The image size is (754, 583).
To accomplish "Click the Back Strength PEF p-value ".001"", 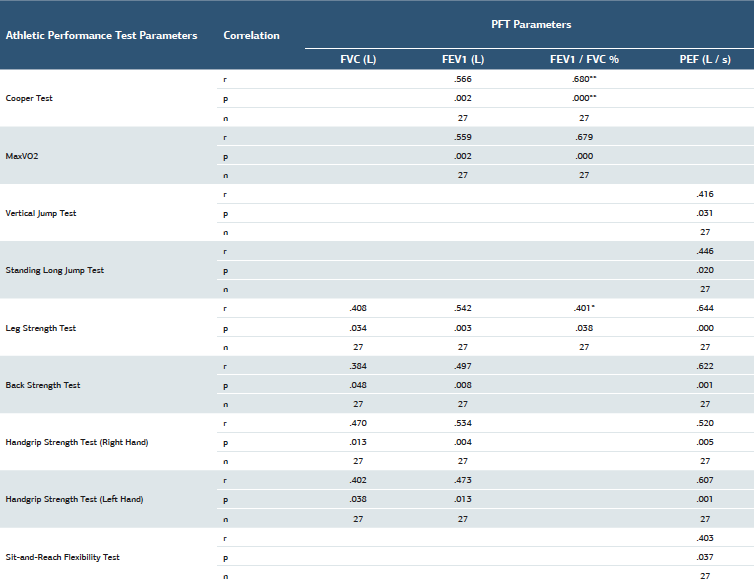I will [x=705, y=385].
